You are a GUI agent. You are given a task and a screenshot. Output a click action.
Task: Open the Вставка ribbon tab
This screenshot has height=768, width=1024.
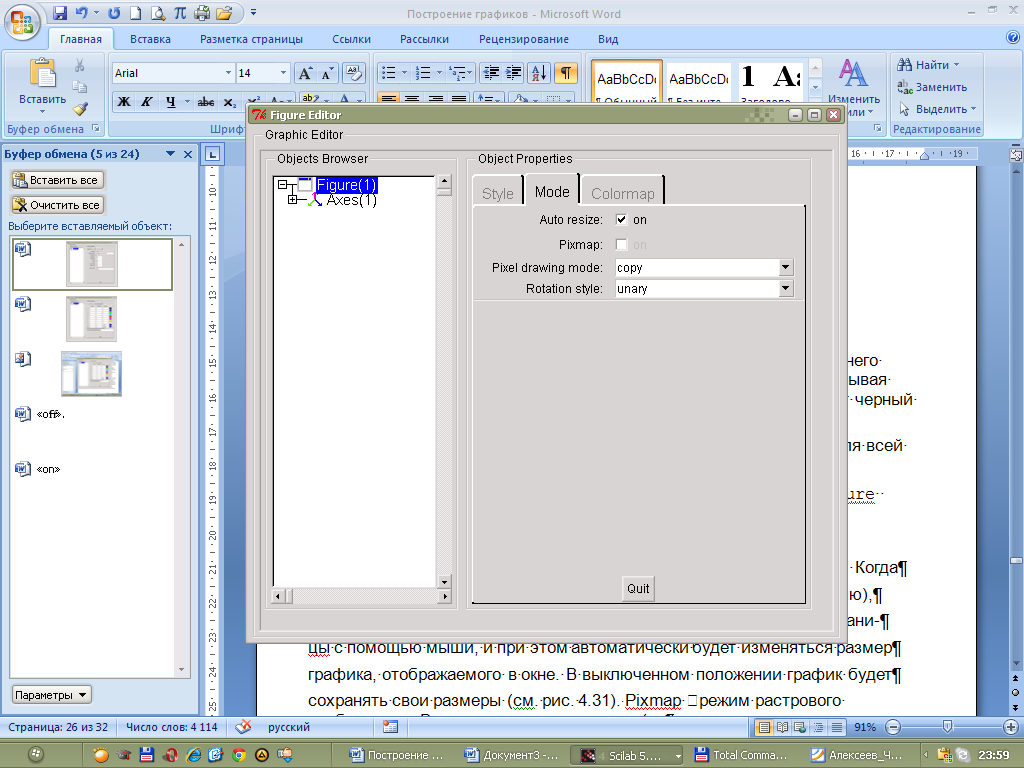(x=150, y=39)
